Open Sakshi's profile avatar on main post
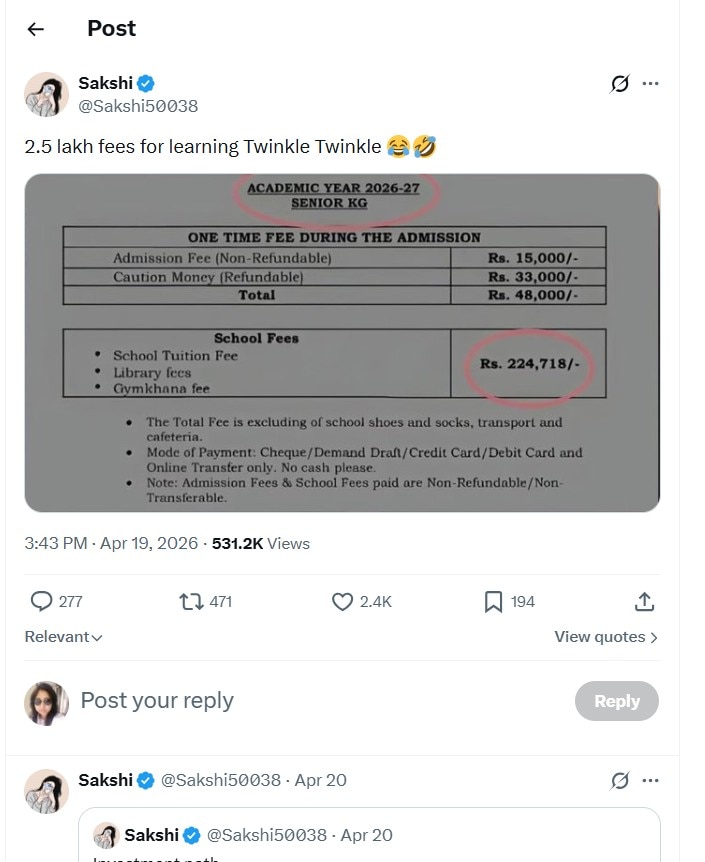This screenshot has width=705, height=862. tap(46, 95)
